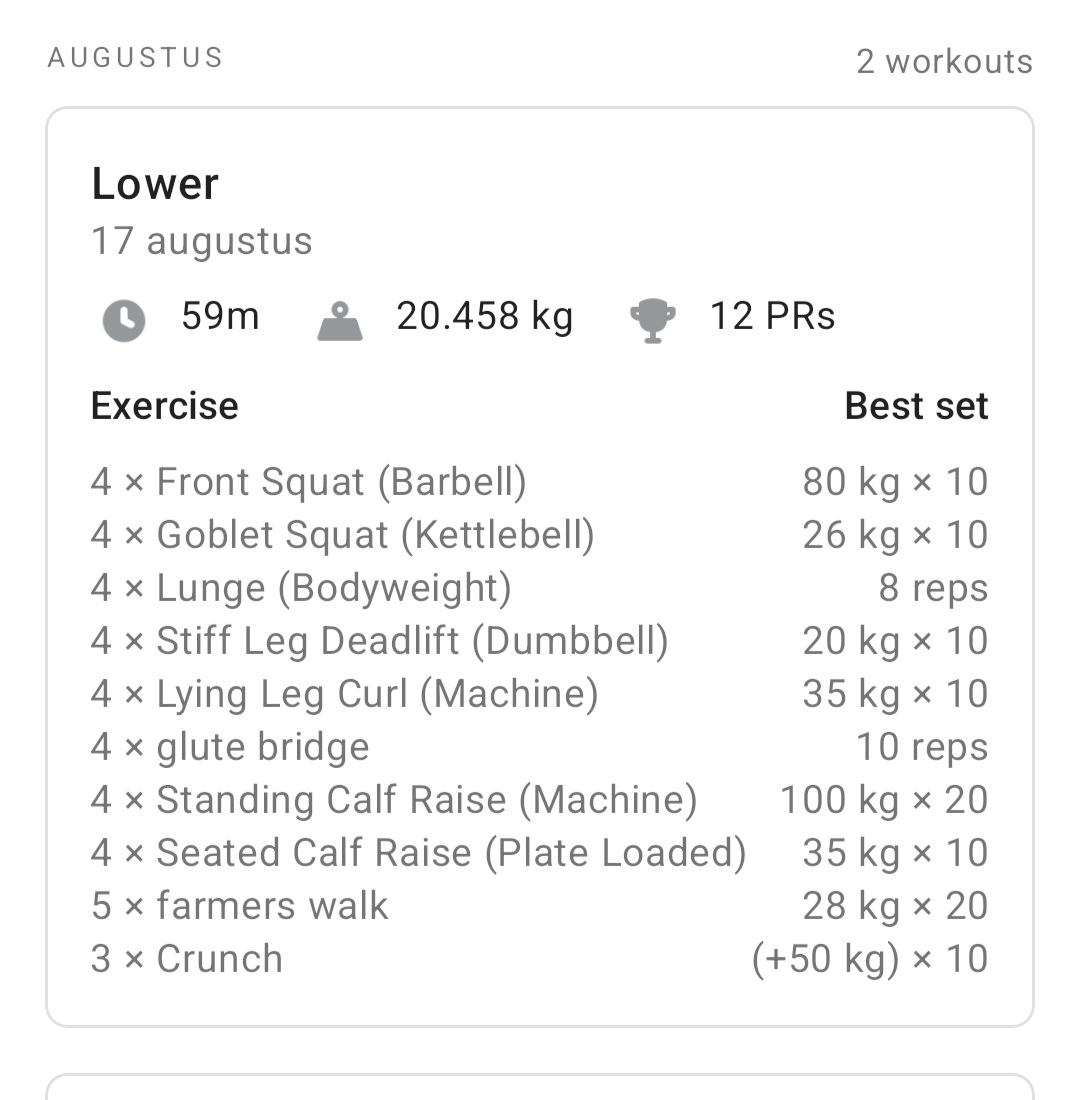Open Stiff Leg Deadlift (Dumbbell) row
The image size is (1080, 1100).
(x=379, y=641)
